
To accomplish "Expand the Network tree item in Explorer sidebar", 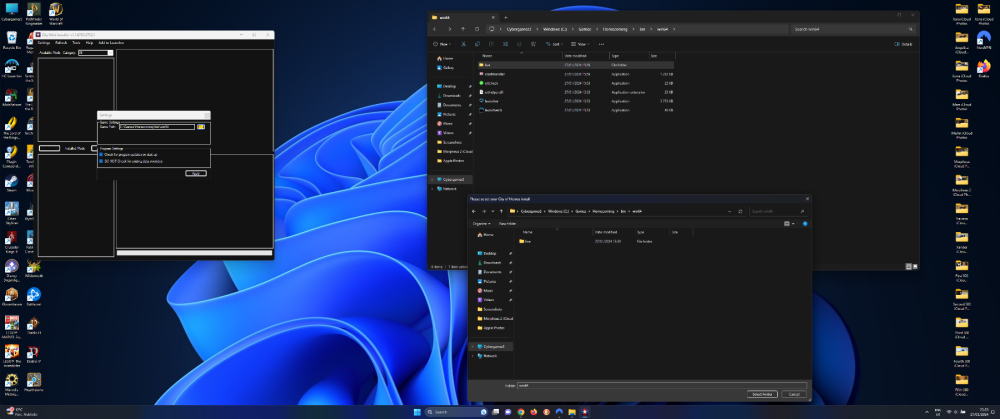I will (431, 187).
